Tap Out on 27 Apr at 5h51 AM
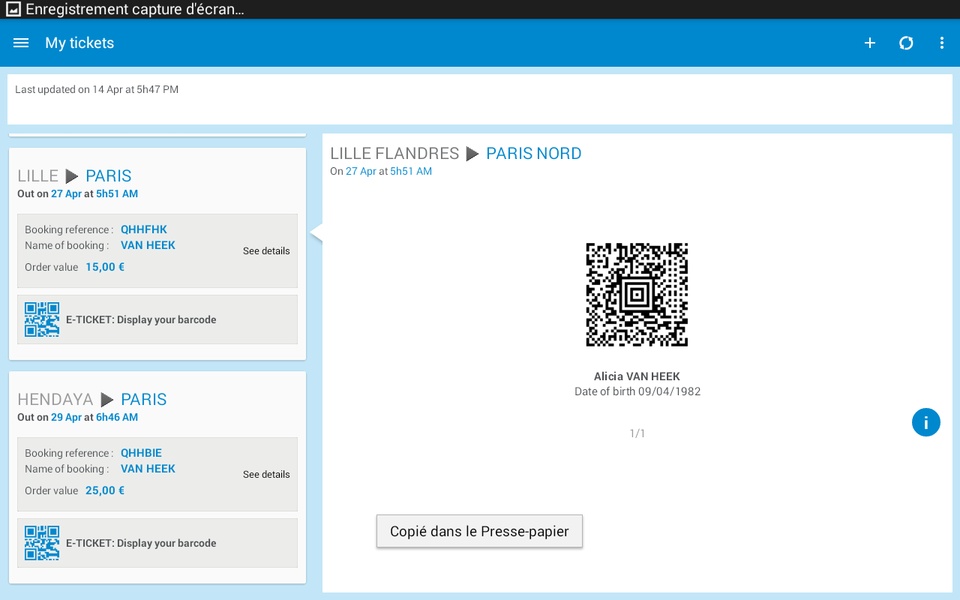Viewport: 960px width, 600px height. point(78,193)
